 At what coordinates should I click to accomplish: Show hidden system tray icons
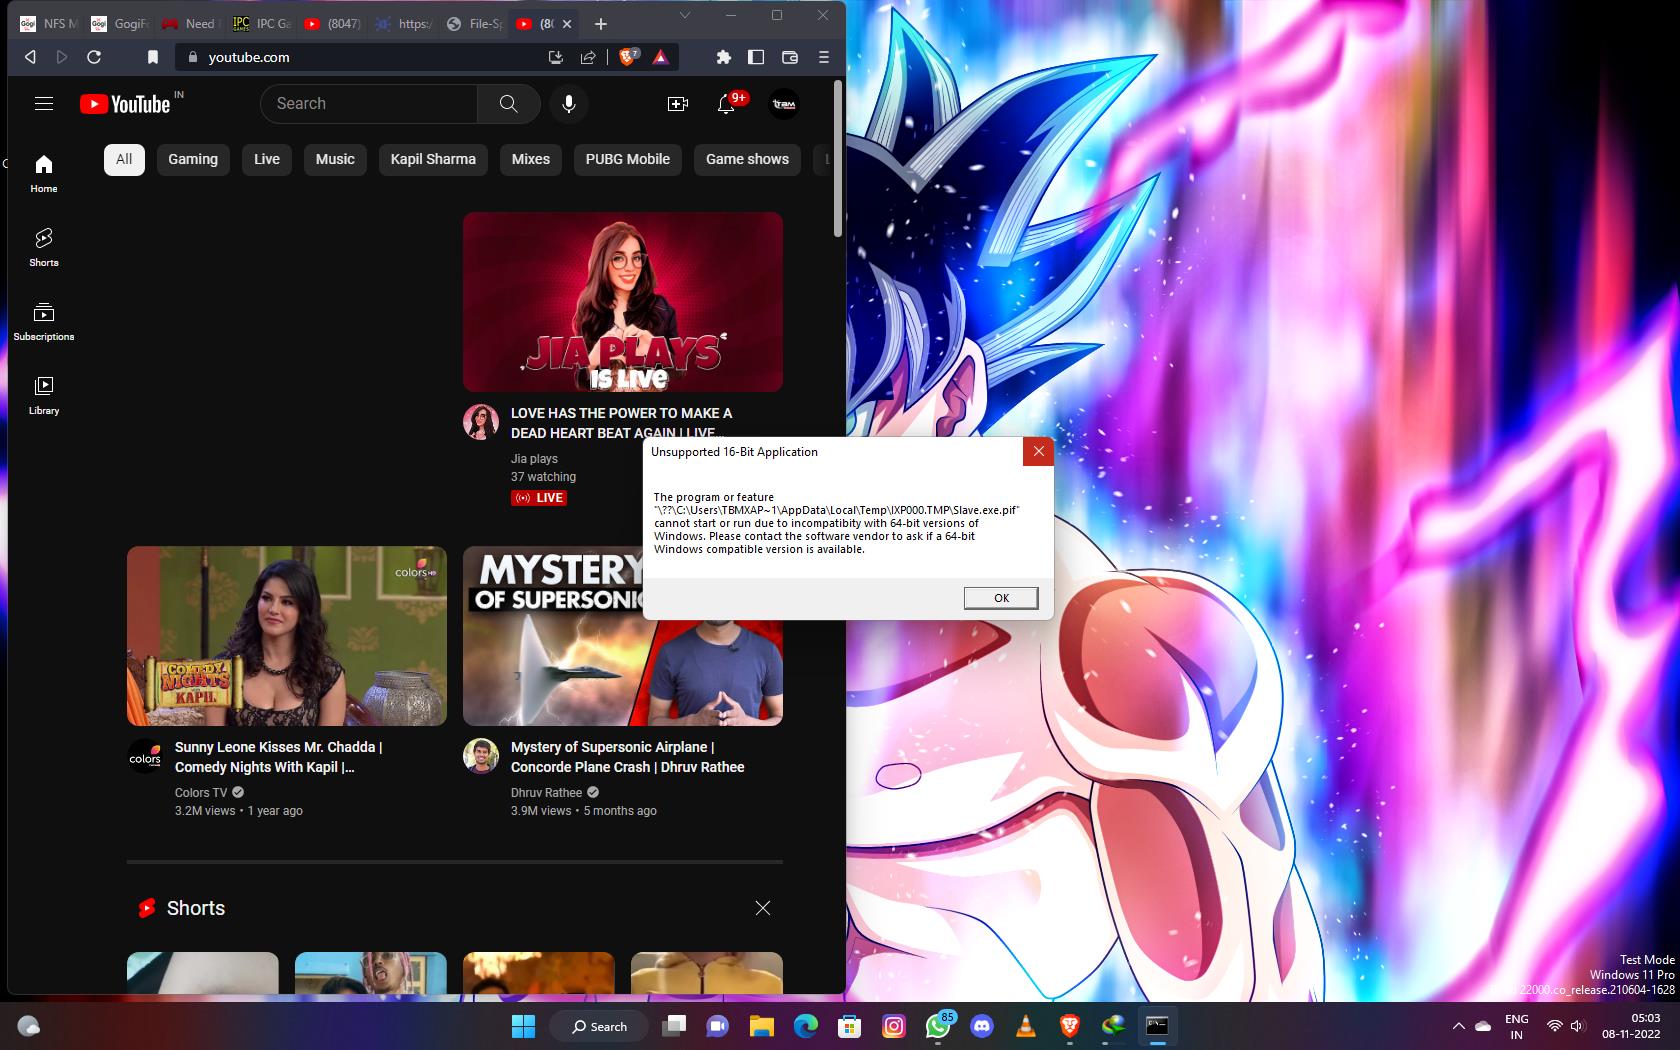(1458, 1026)
